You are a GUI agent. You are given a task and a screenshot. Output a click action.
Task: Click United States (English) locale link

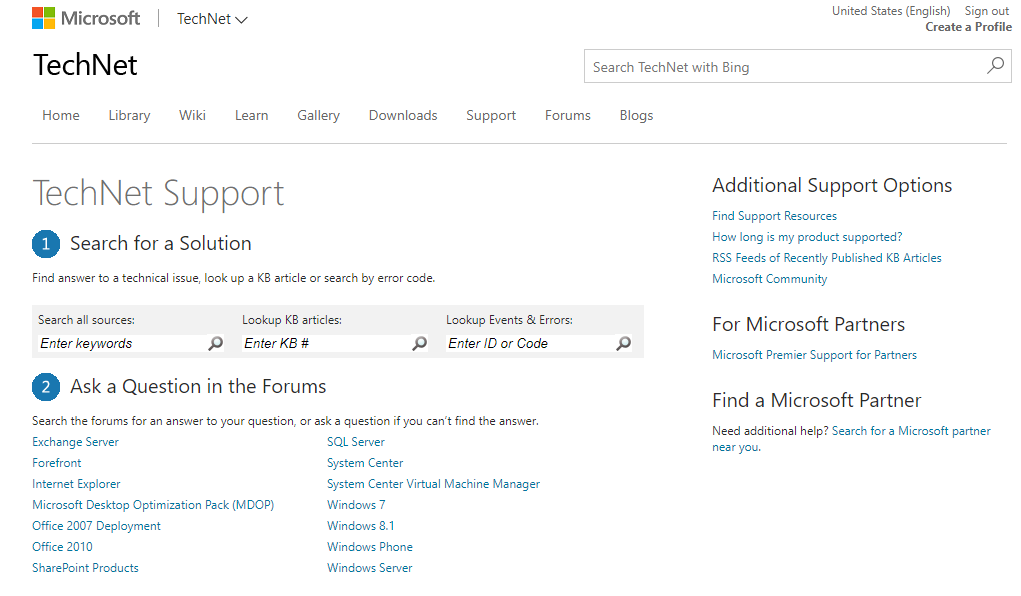[x=891, y=11]
